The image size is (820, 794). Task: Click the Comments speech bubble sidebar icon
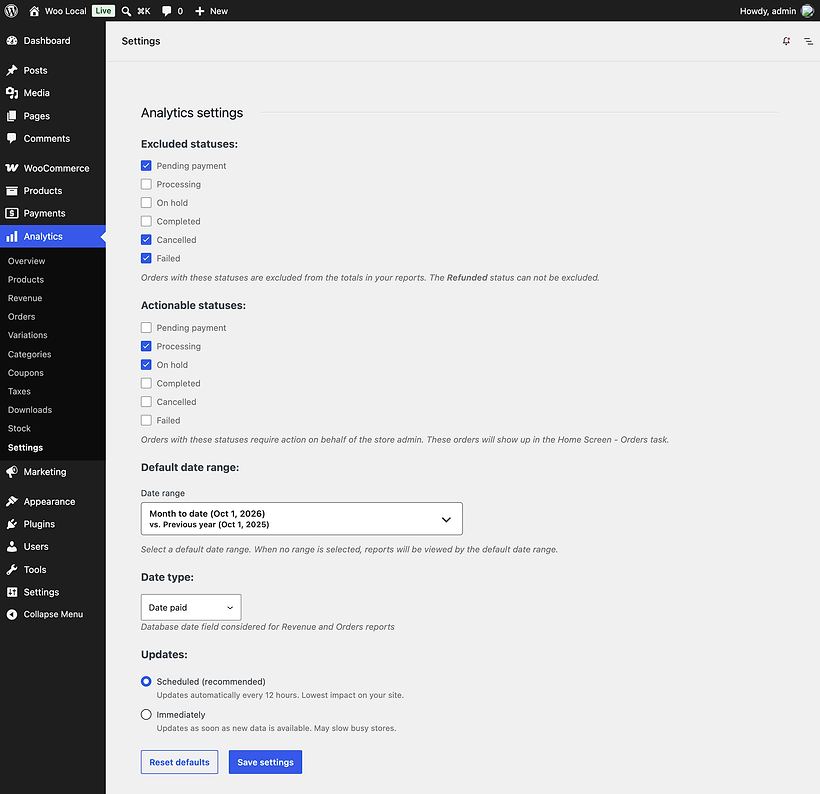[x=12, y=139]
